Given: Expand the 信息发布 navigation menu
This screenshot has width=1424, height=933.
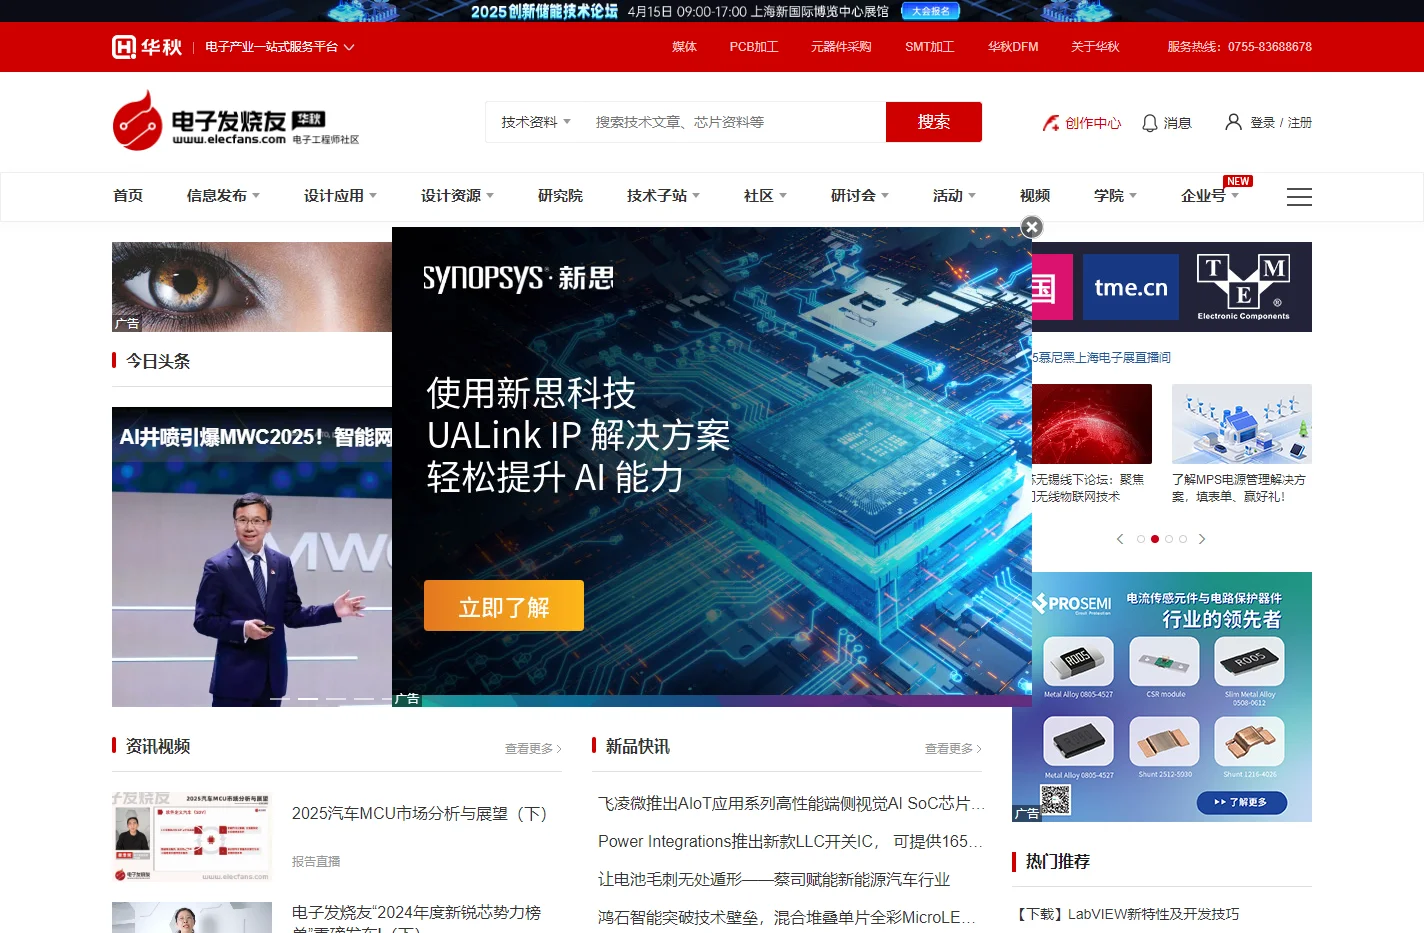Looking at the screenshot, I should click(223, 196).
